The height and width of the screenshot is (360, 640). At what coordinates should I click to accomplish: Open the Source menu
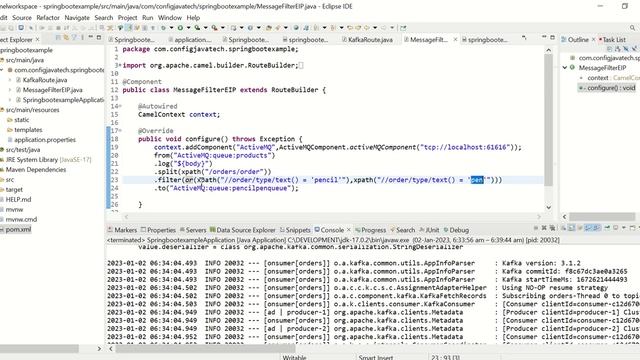22,18
